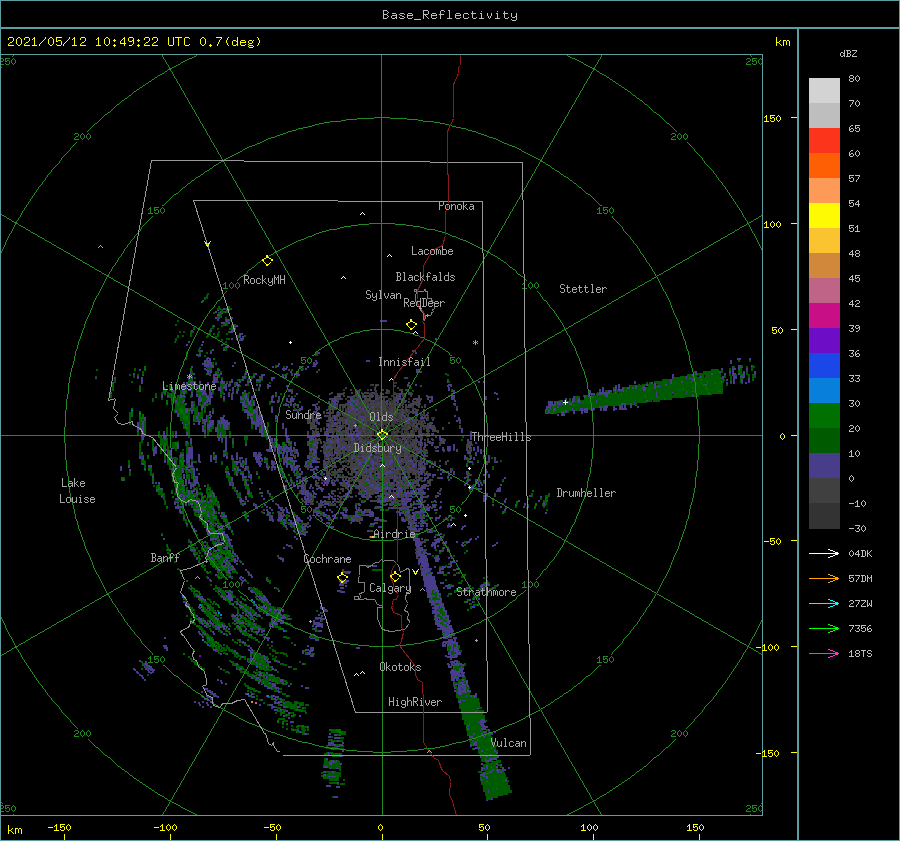
Task: Click the Base_Reflectivity title
Action: click(450, 15)
